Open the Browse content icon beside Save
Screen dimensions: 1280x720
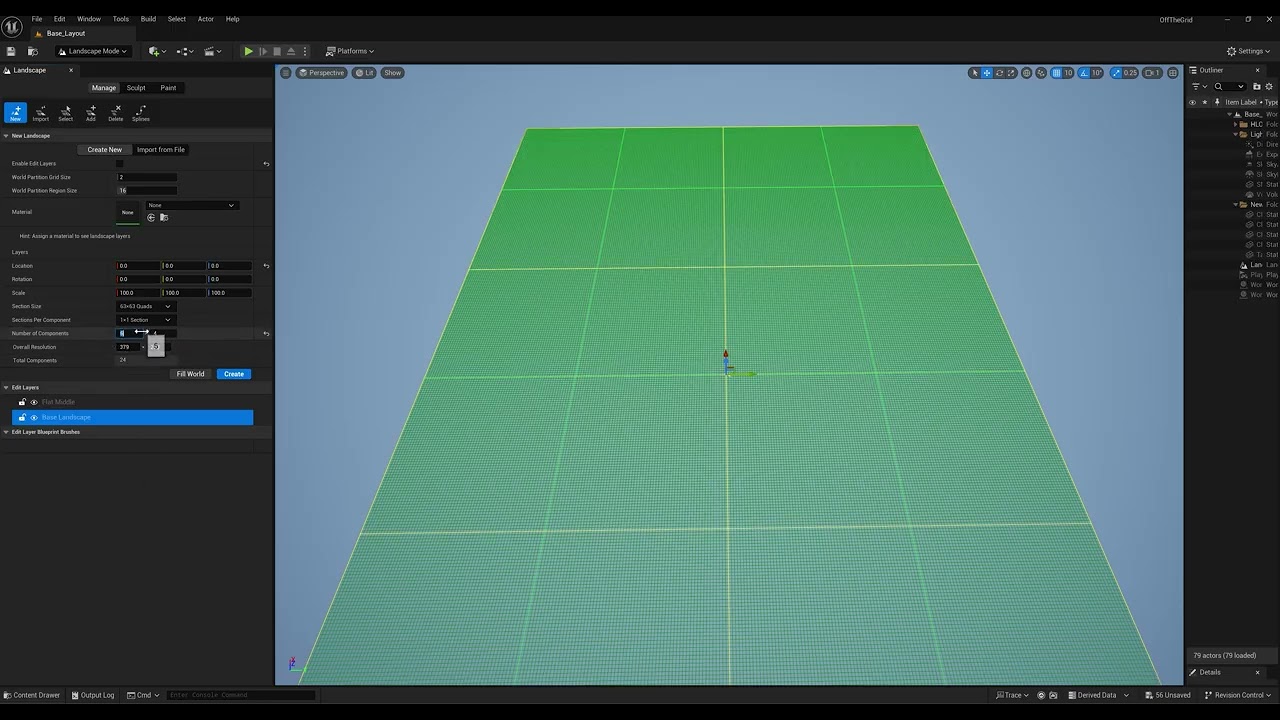click(x=32, y=51)
